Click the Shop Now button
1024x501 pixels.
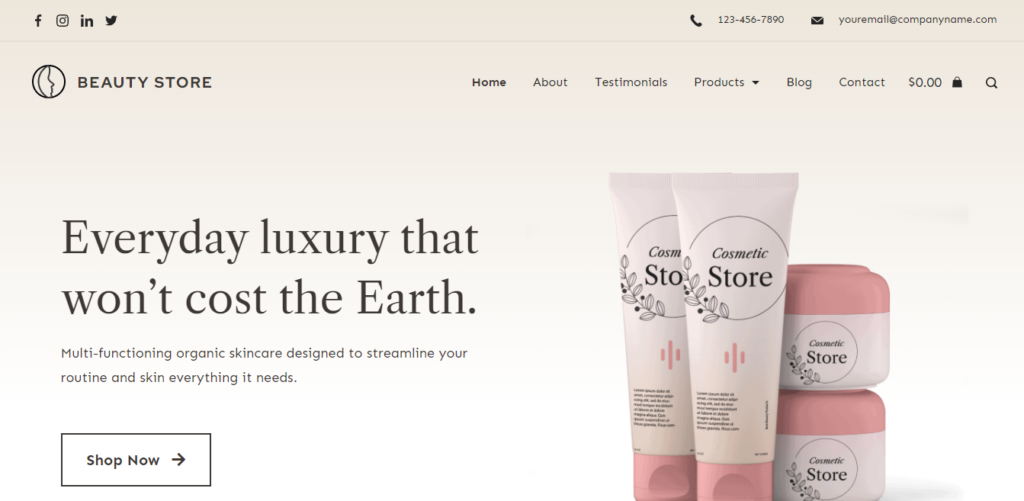click(136, 460)
